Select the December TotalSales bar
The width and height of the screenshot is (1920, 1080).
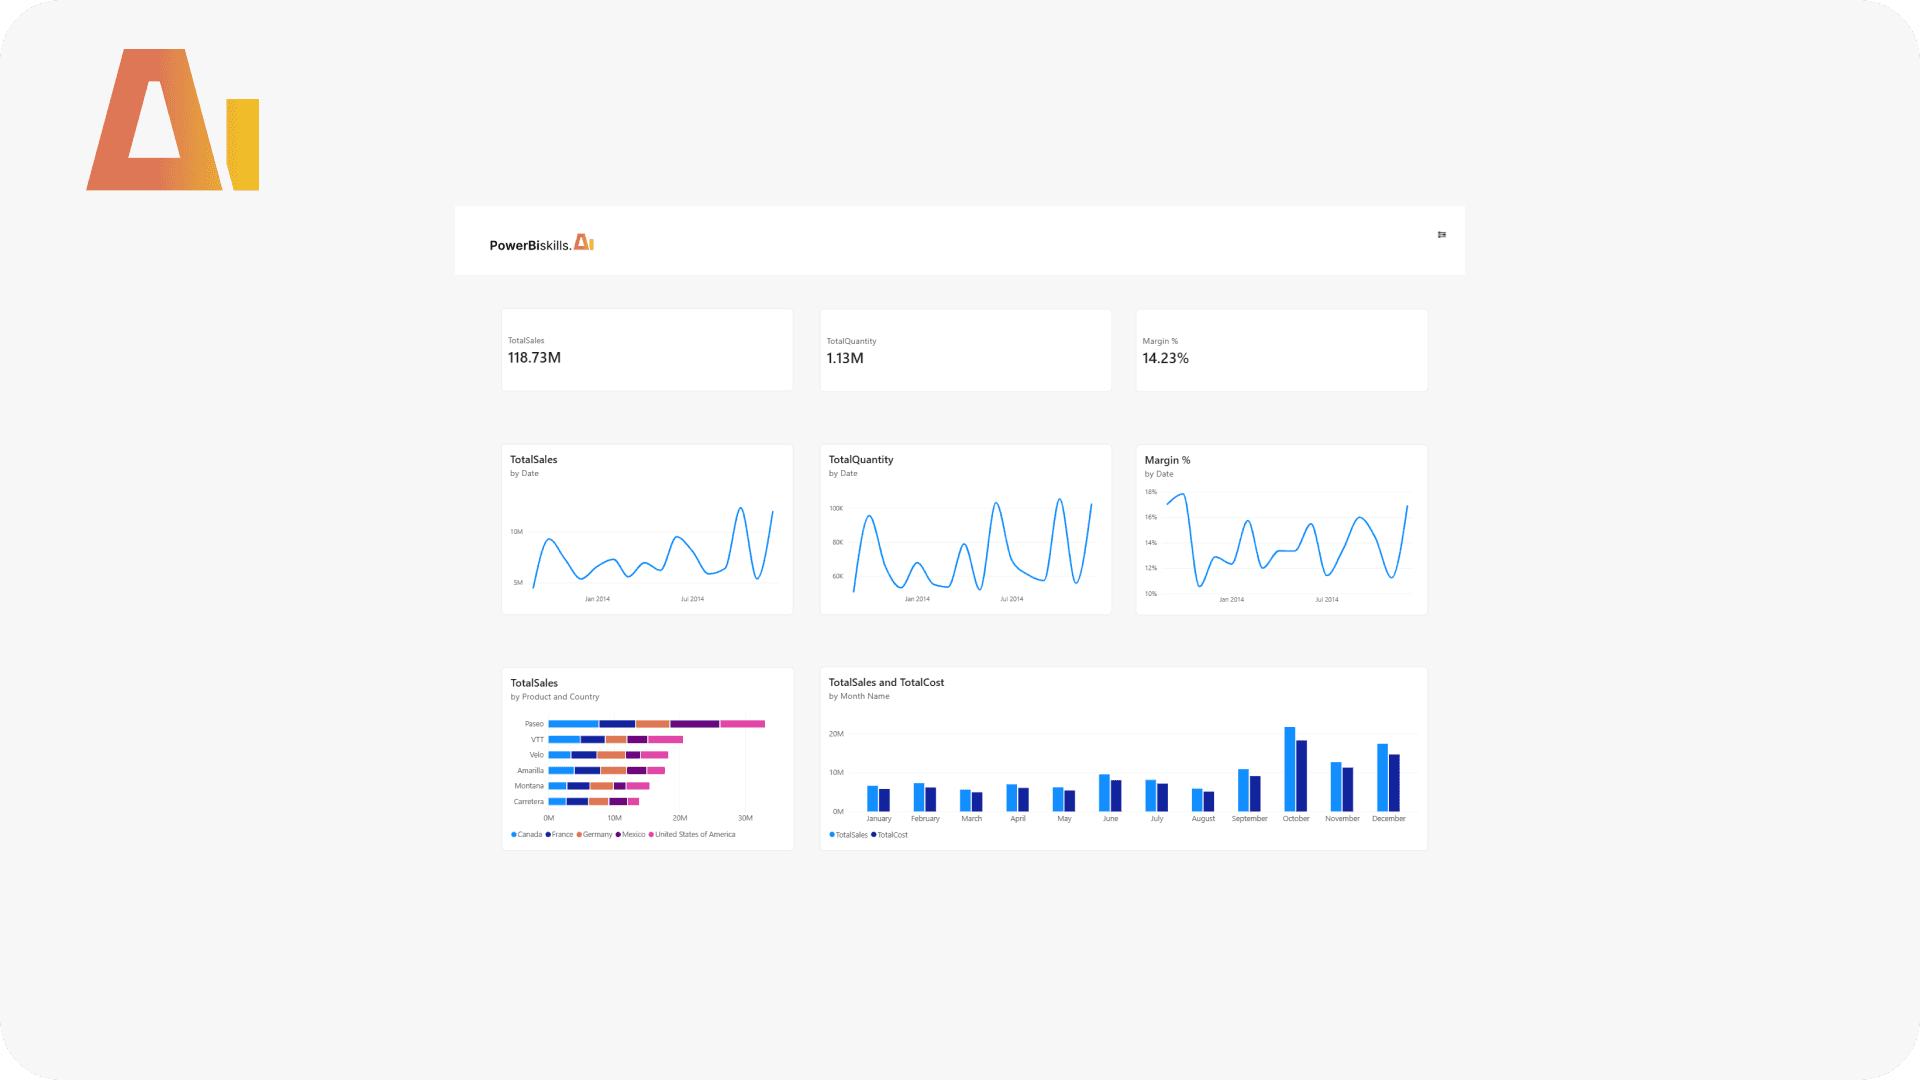tap(1383, 777)
